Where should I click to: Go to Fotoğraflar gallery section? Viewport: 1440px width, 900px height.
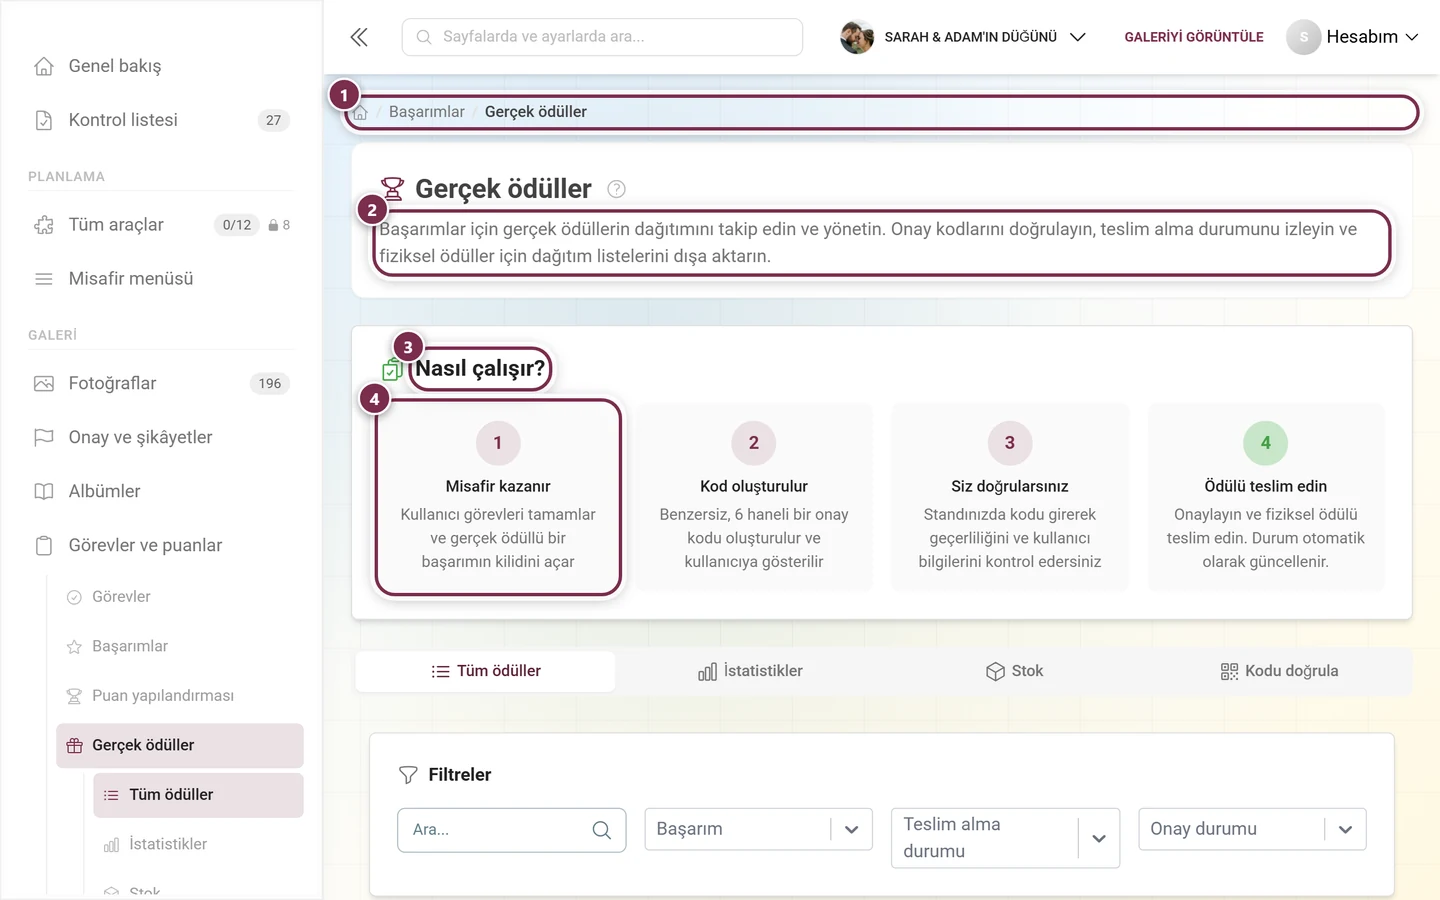click(161, 384)
